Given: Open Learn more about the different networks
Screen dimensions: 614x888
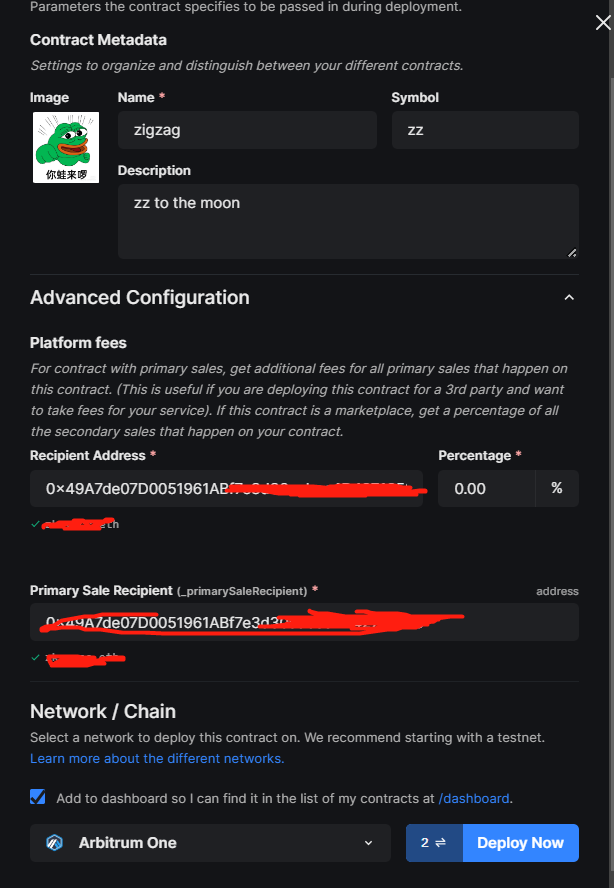Looking at the screenshot, I should tap(157, 758).
